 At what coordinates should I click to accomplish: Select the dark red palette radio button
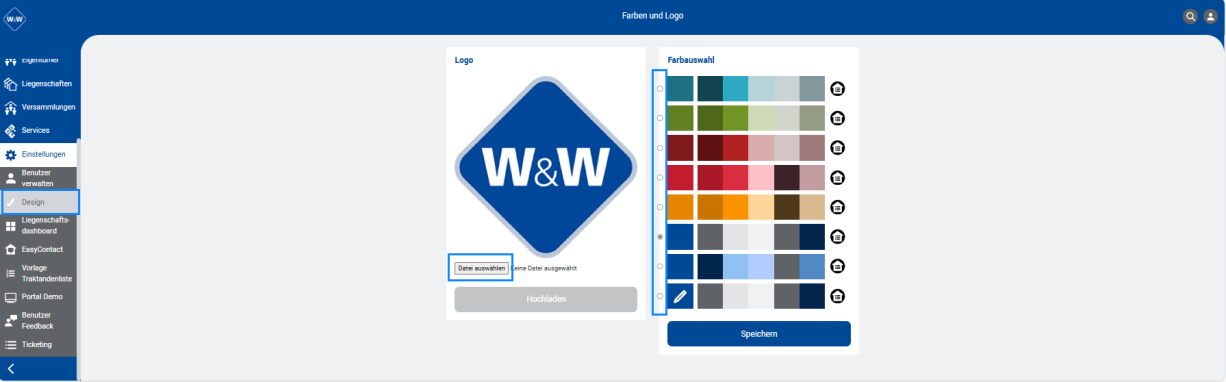659,148
